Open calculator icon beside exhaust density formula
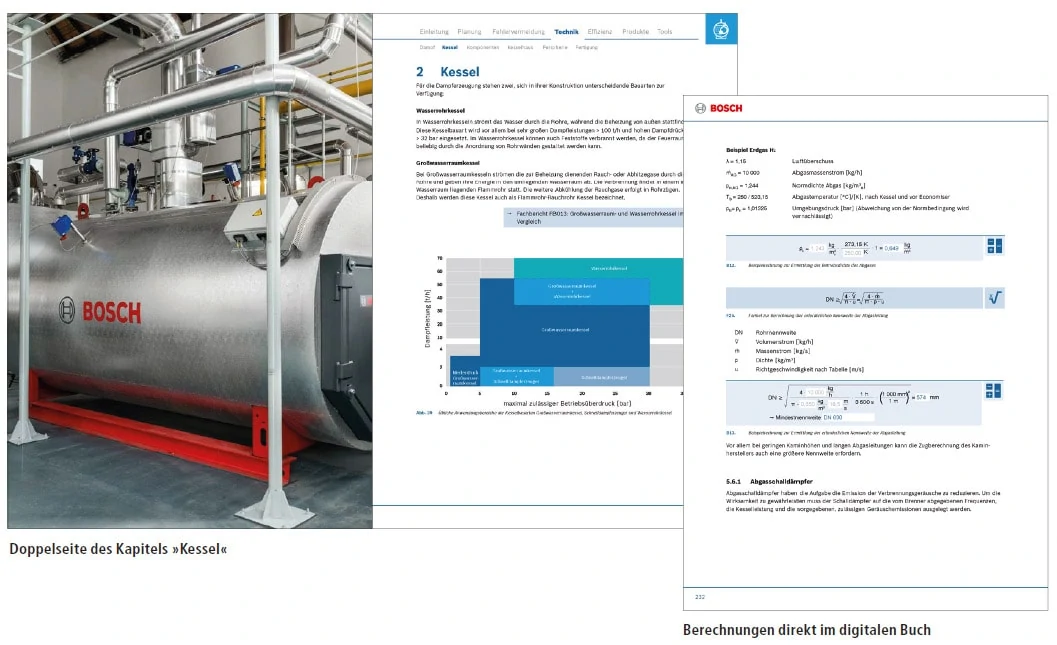The image size is (1057, 645). [994, 247]
